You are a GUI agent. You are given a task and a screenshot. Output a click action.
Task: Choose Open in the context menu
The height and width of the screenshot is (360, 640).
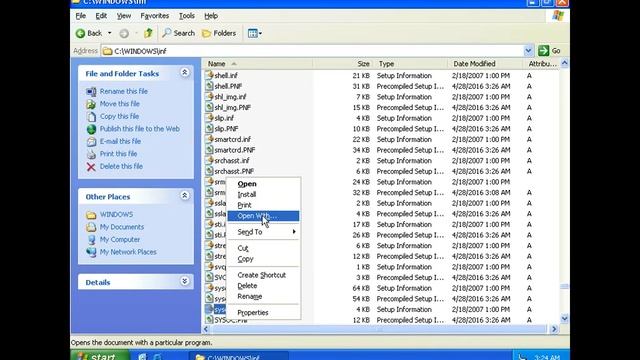pos(263,184)
